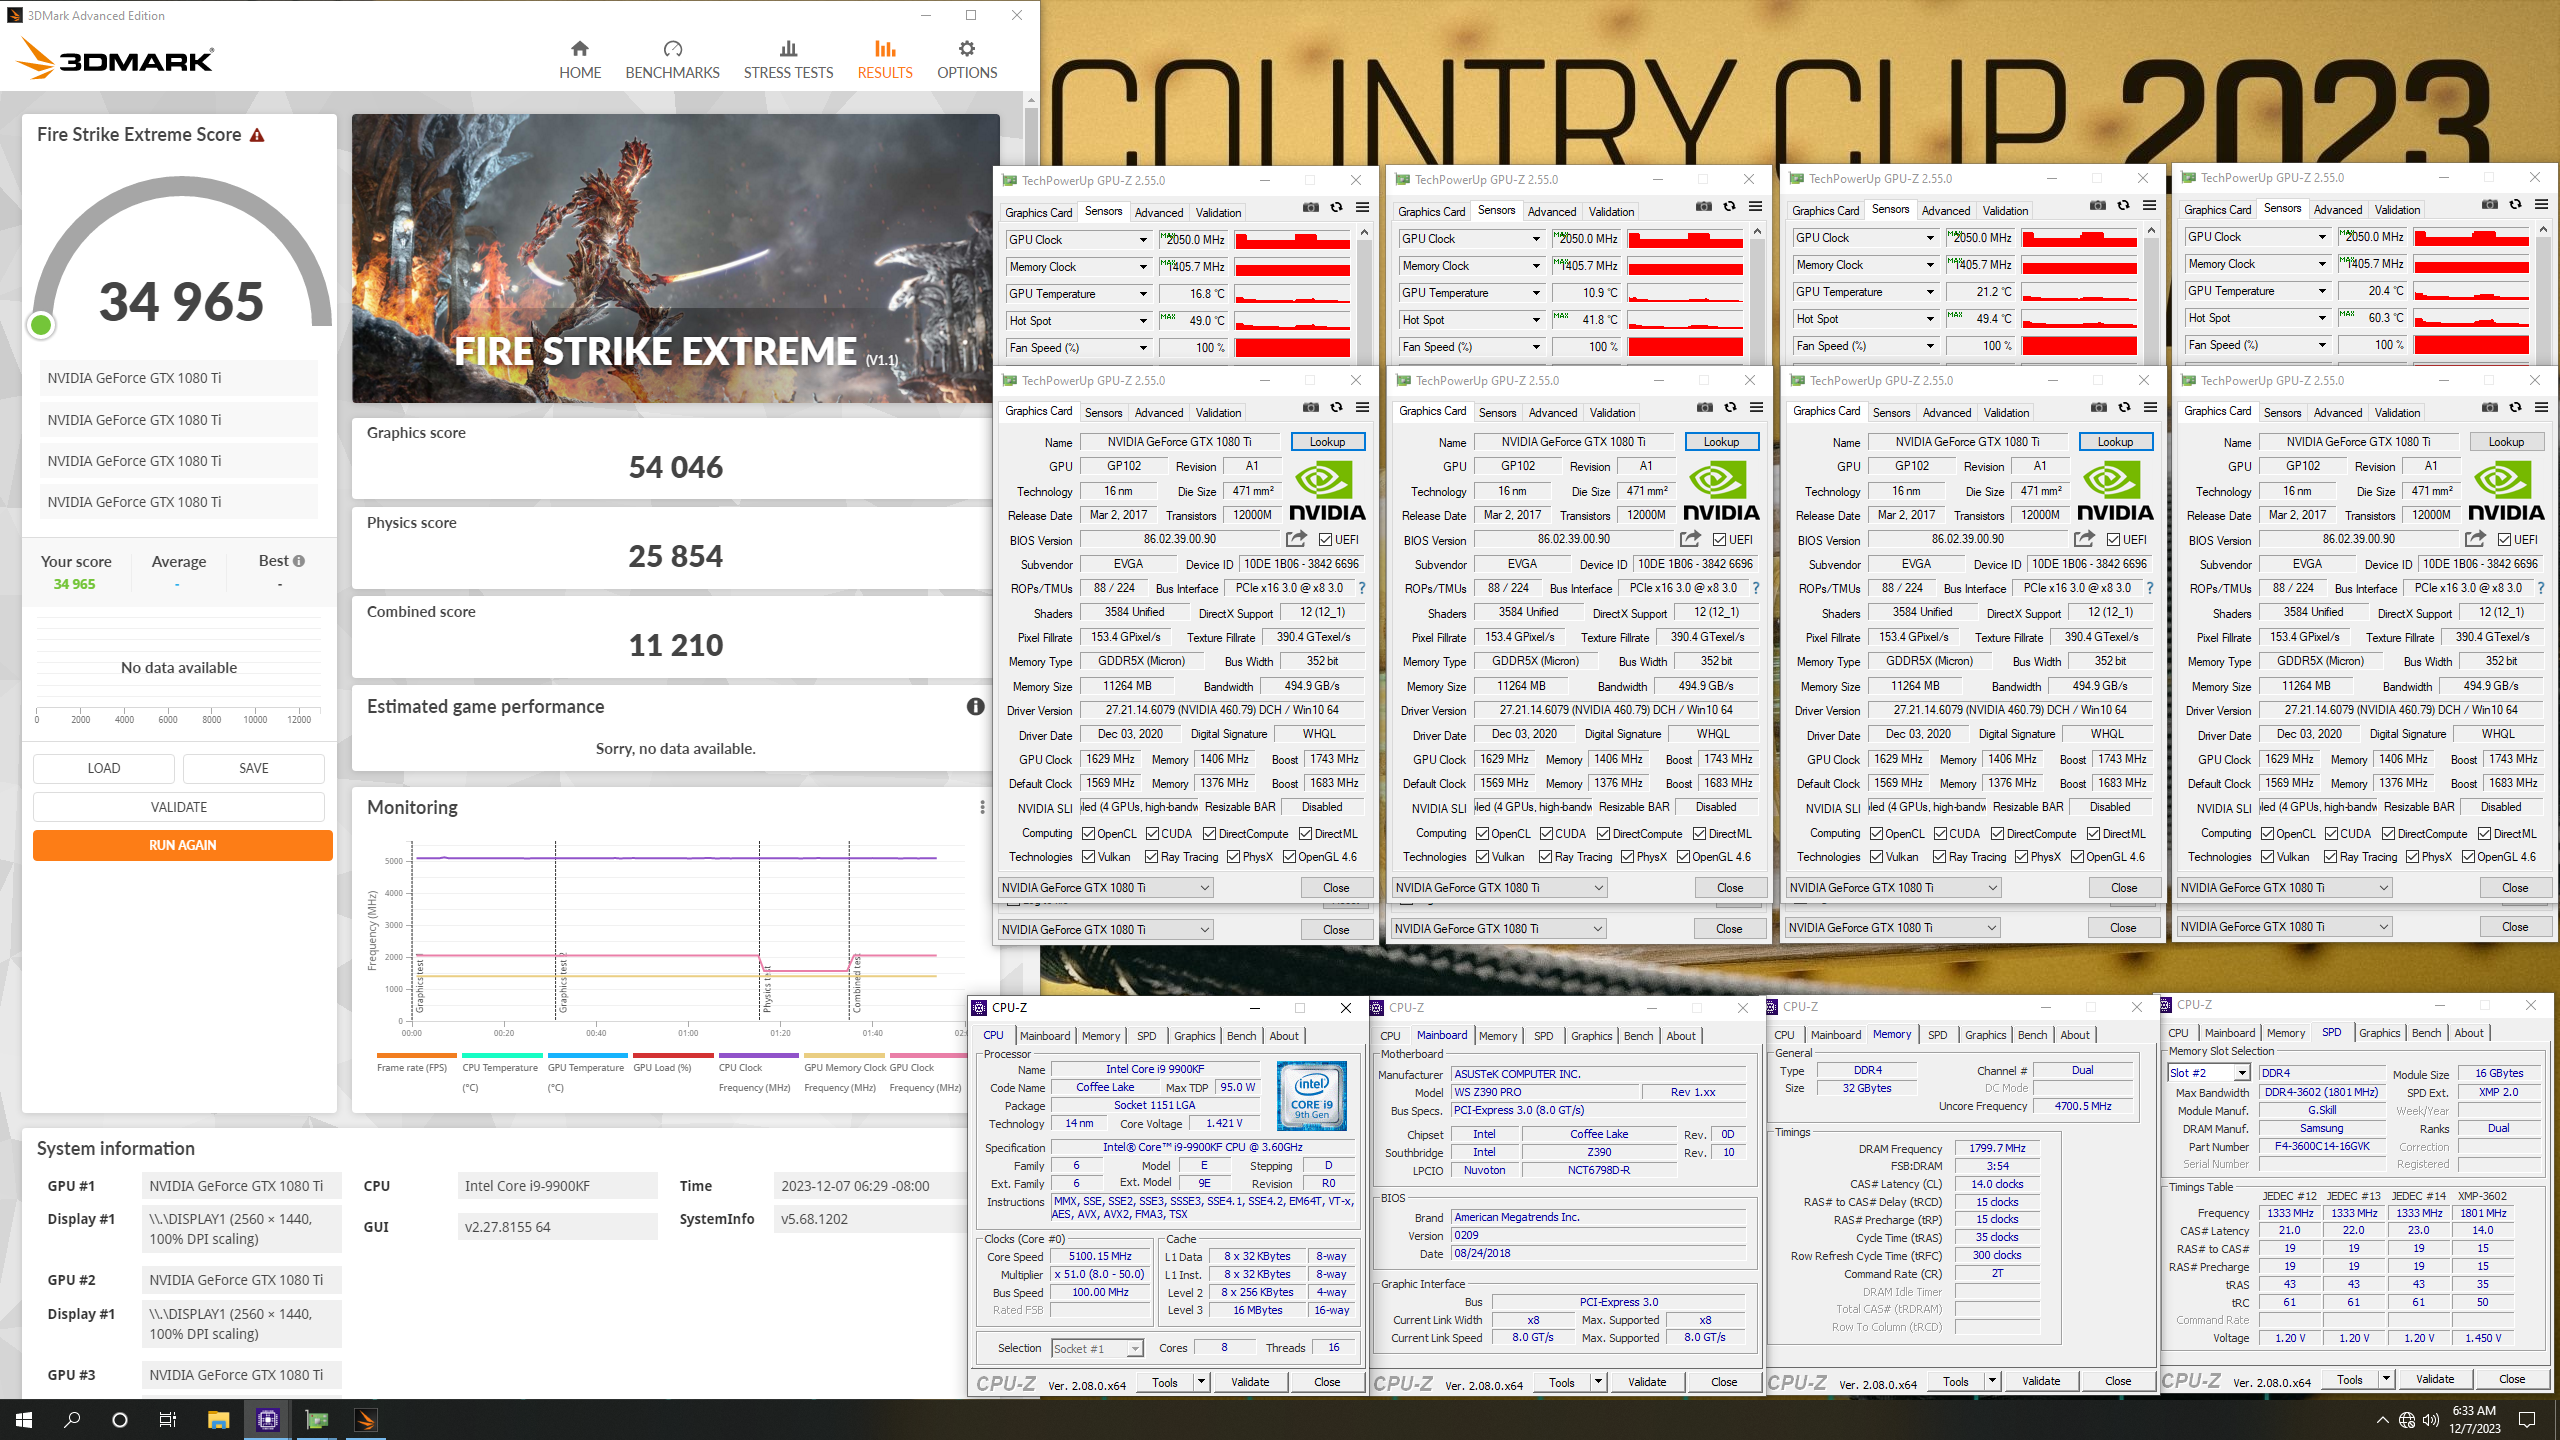The width and height of the screenshot is (2560, 1440).
Task: Open the HOME section in 3DMark
Action: pos(580,60)
